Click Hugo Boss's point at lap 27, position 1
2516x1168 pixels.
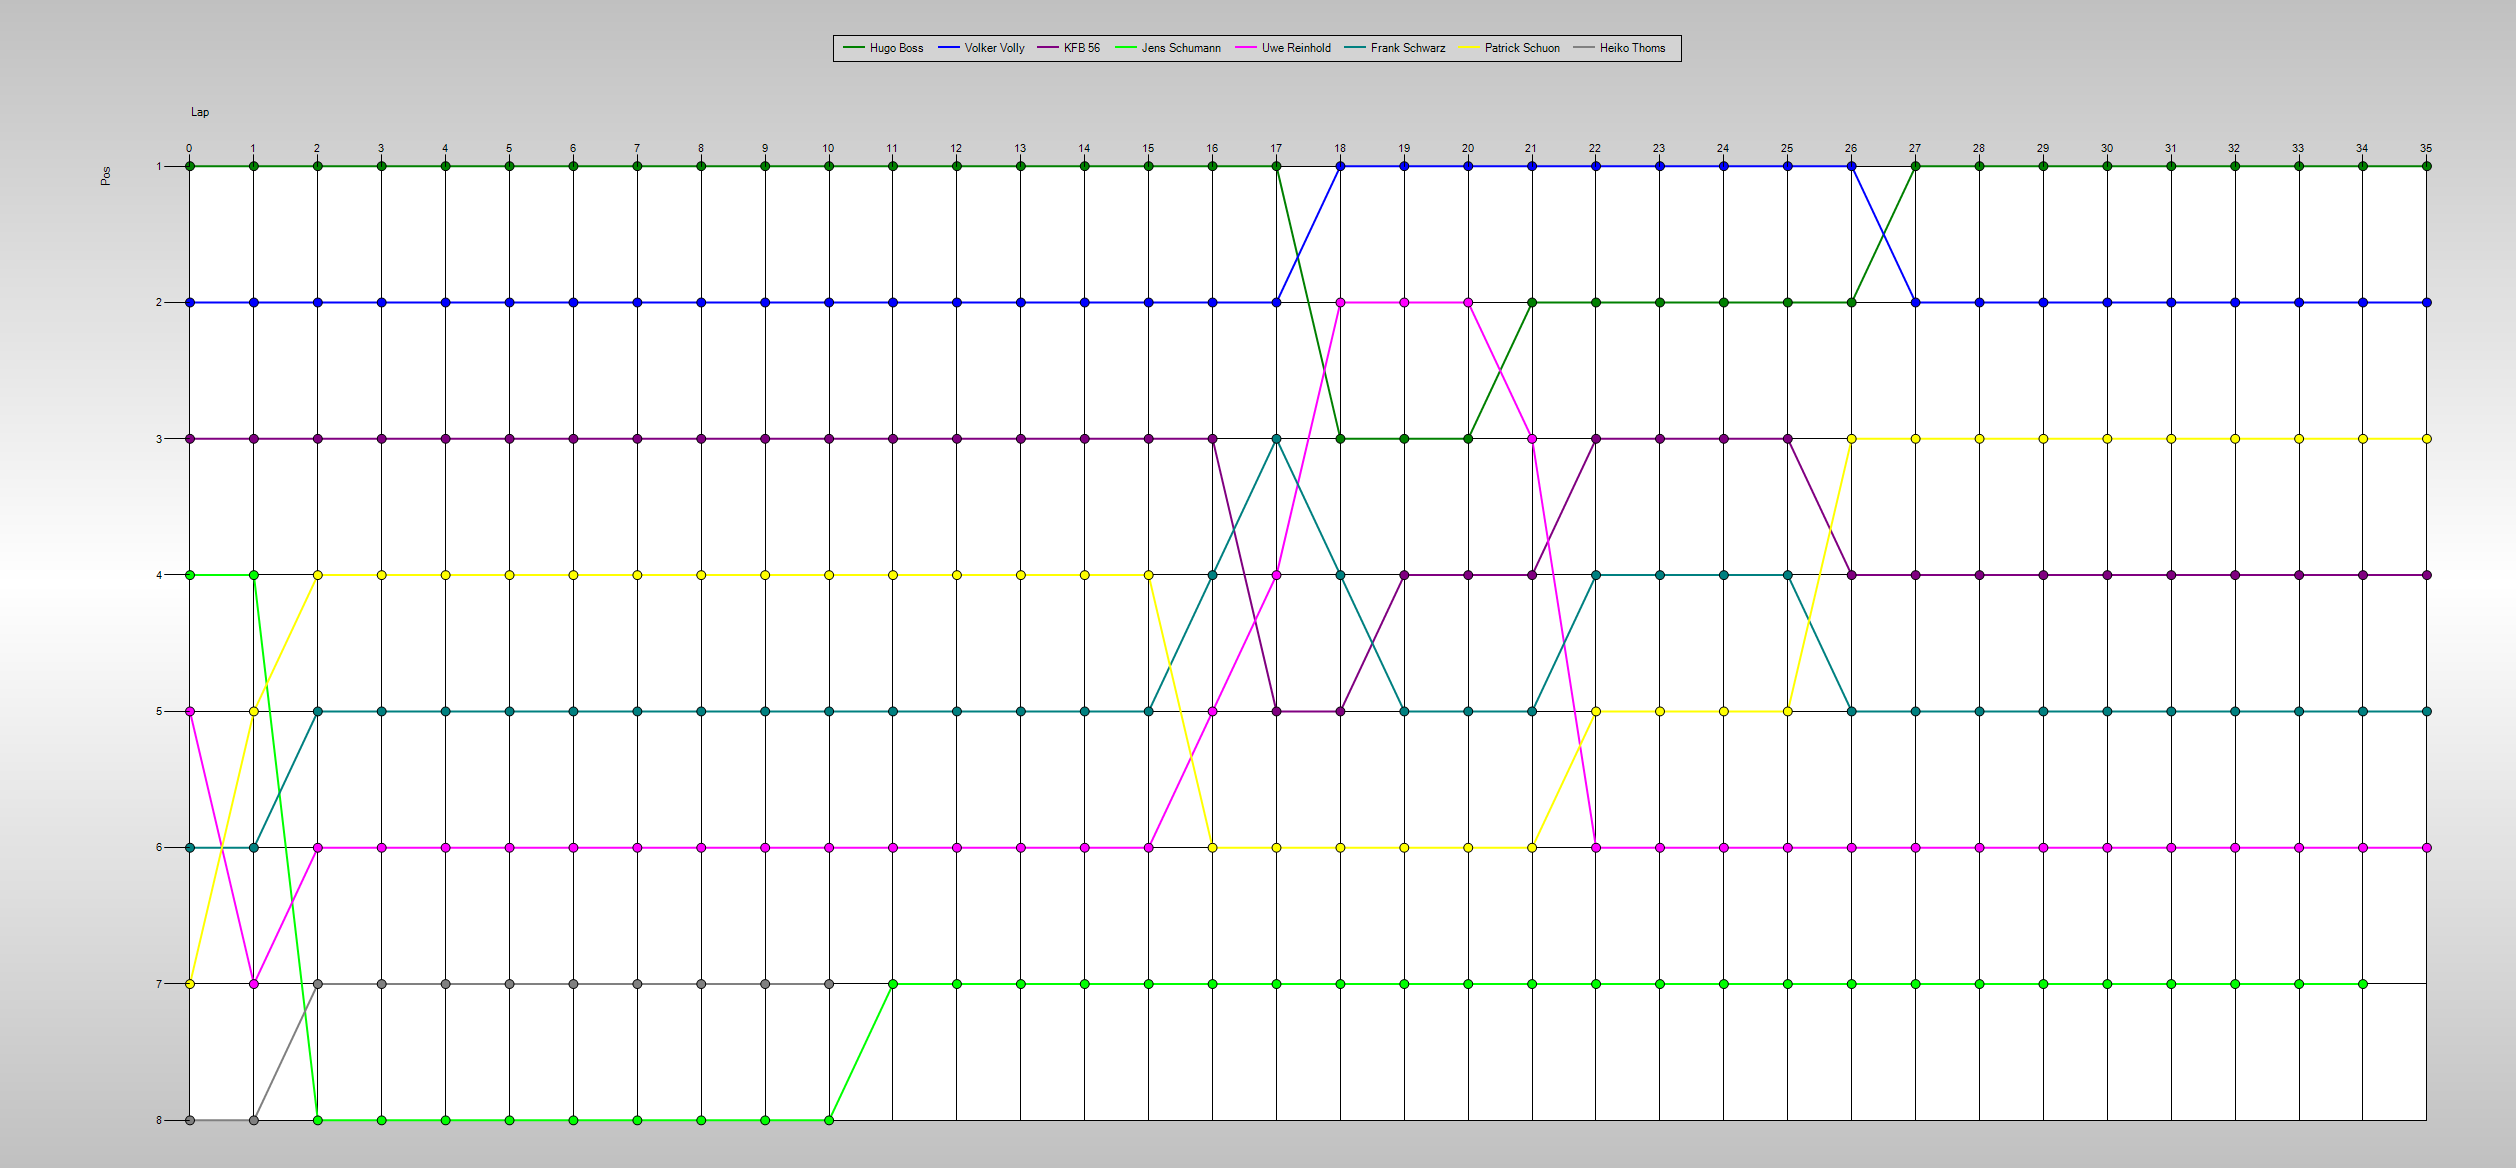(1915, 166)
